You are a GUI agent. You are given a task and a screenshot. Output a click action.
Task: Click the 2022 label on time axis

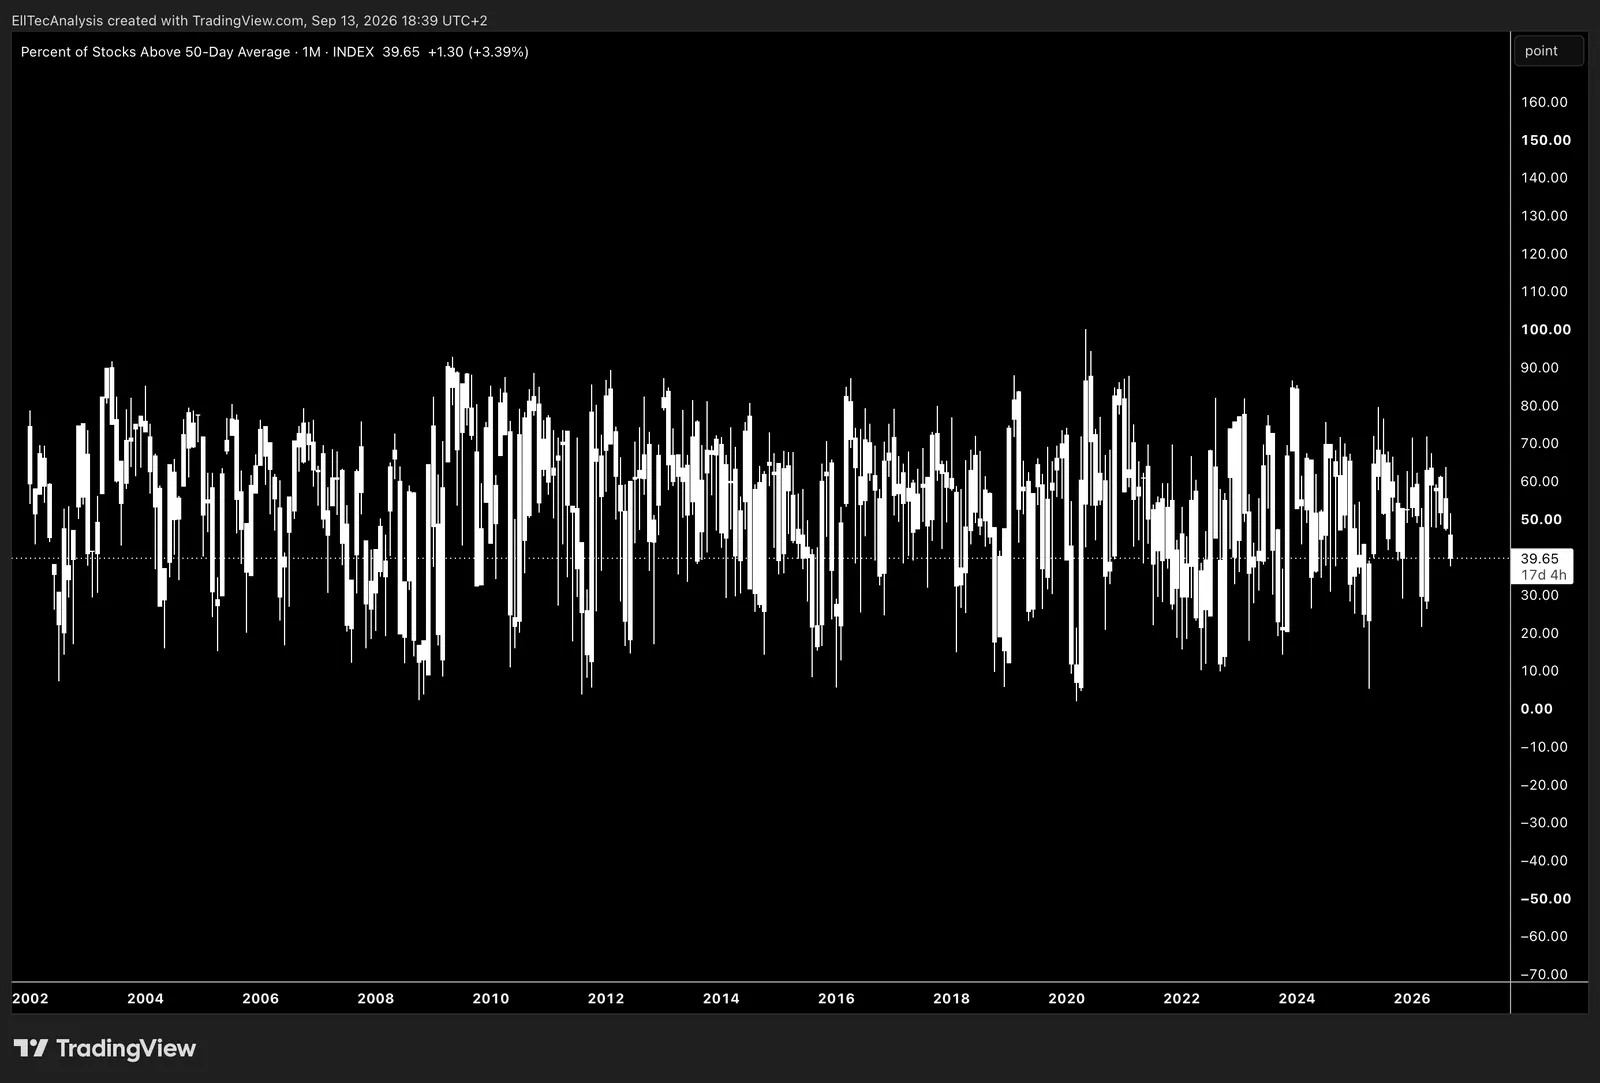coord(1181,998)
